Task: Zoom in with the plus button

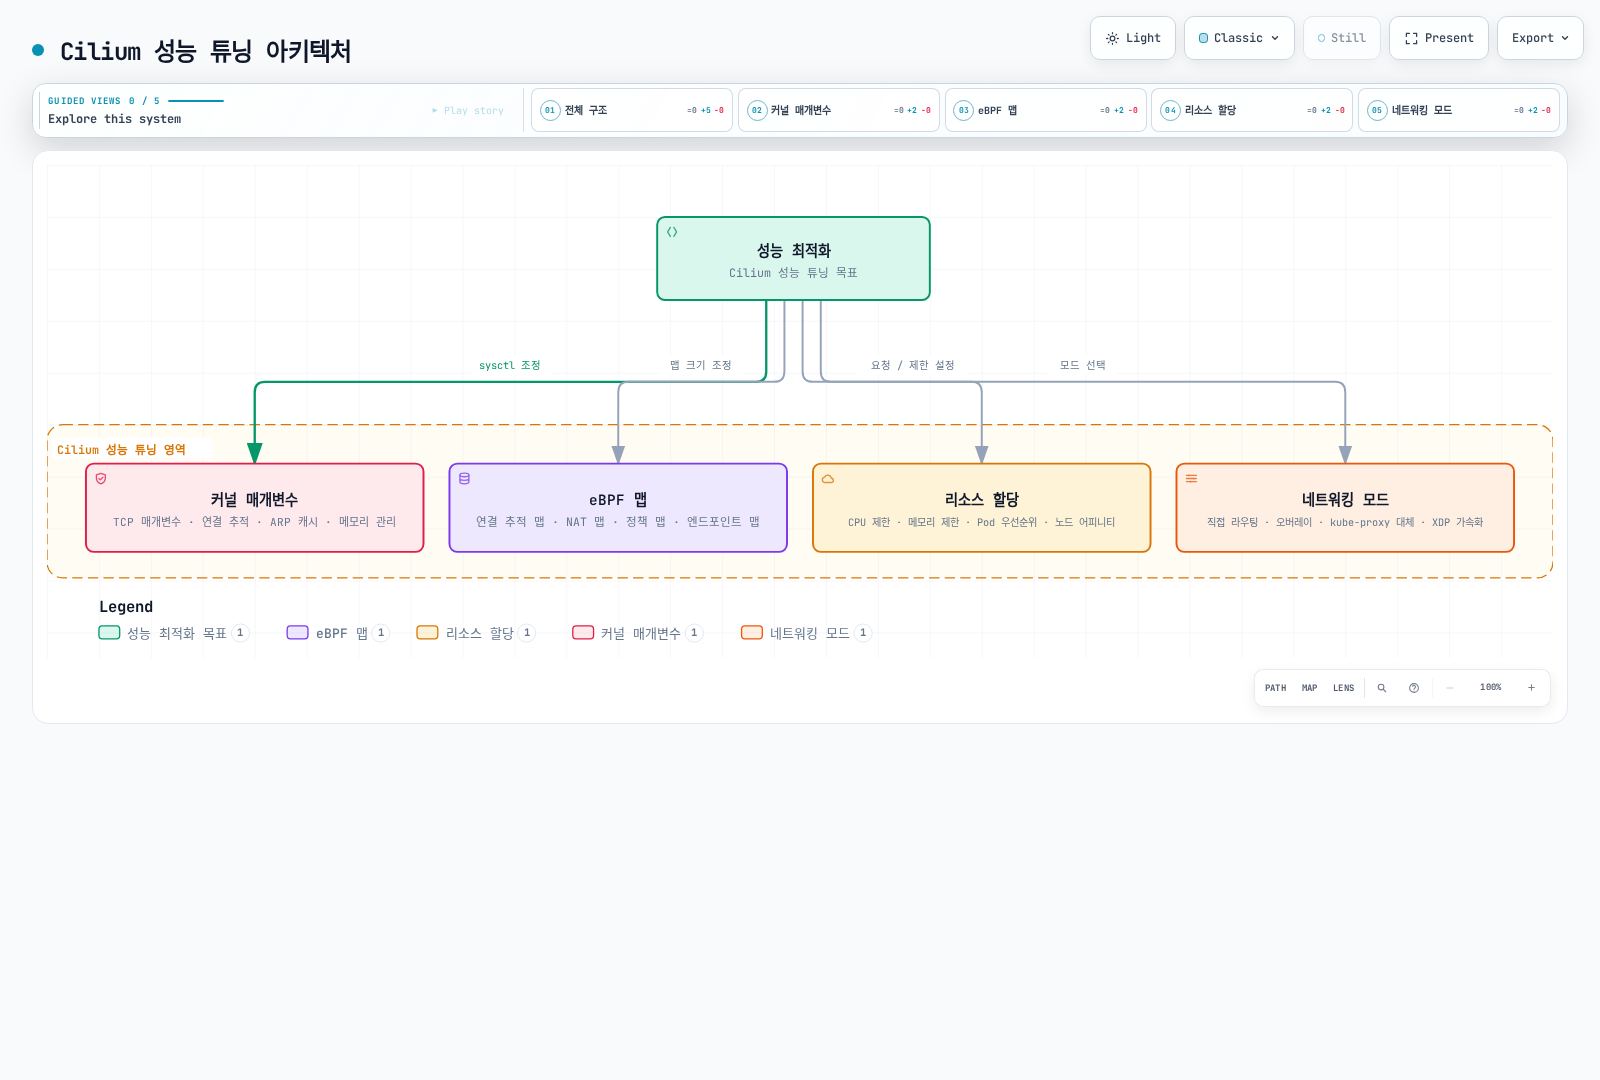Action: coord(1531,688)
